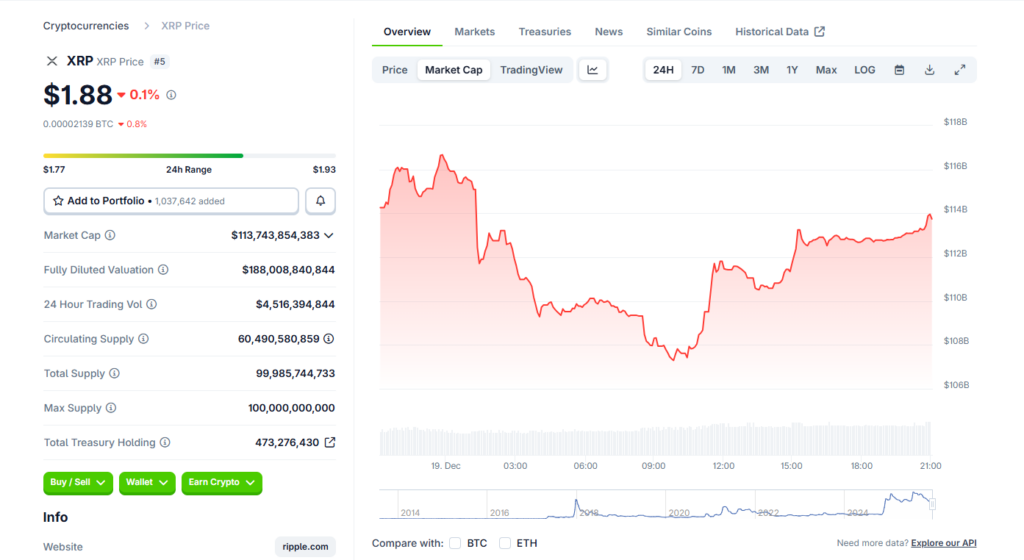Click the chart type line icon
The width and height of the screenshot is (1024, 560).
(x=593, y=70)
